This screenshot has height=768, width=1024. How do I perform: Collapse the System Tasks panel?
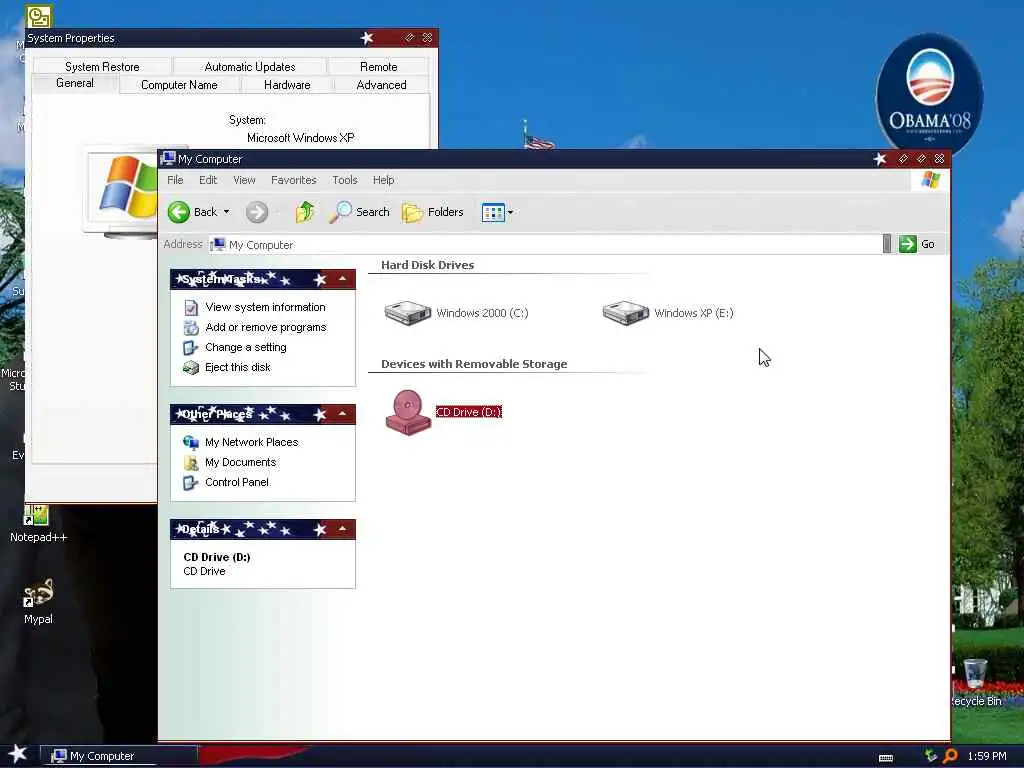[x=342, y=279]
